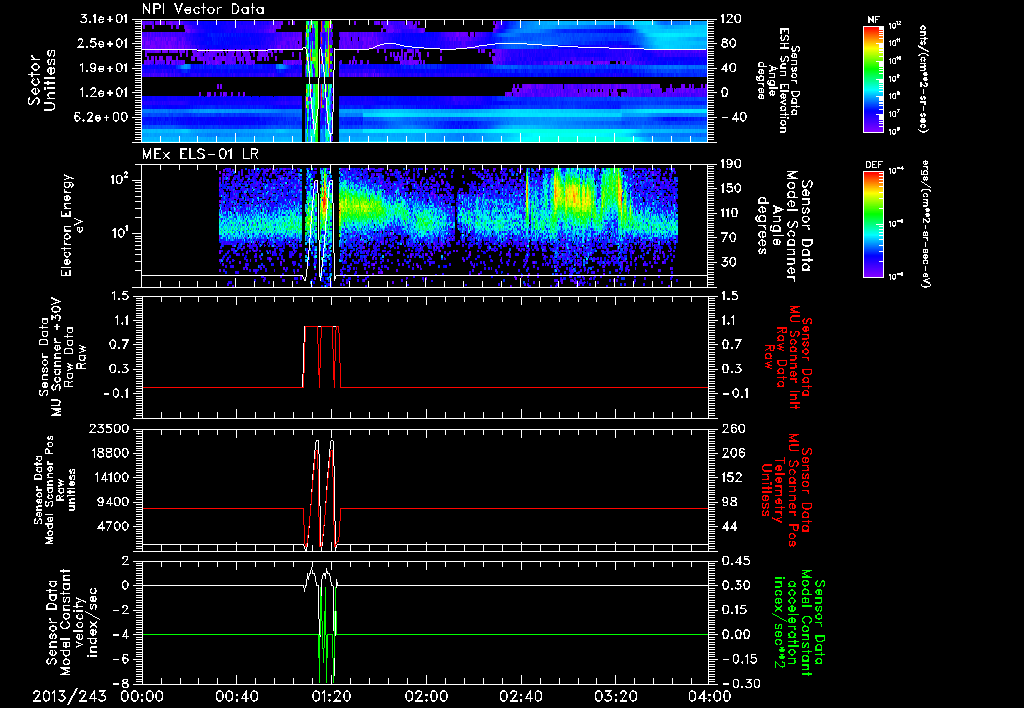
Task: Click the DEF energy flux color bar
Action: click(873, 223)
